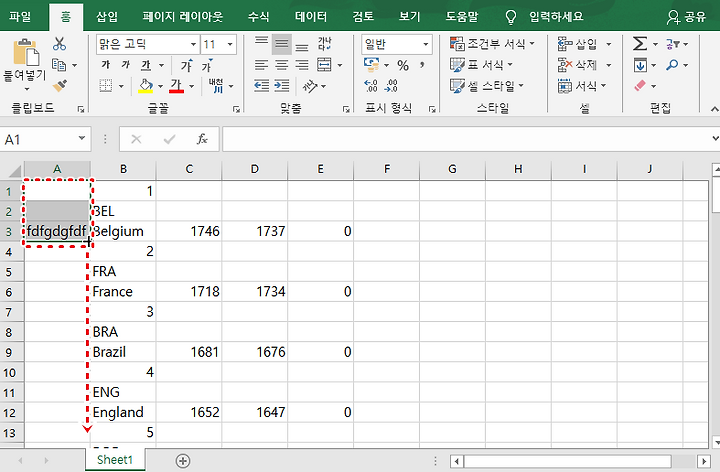Toggle italic formatting
Viewport: 720px width, 472px height.
click(125, 65)
